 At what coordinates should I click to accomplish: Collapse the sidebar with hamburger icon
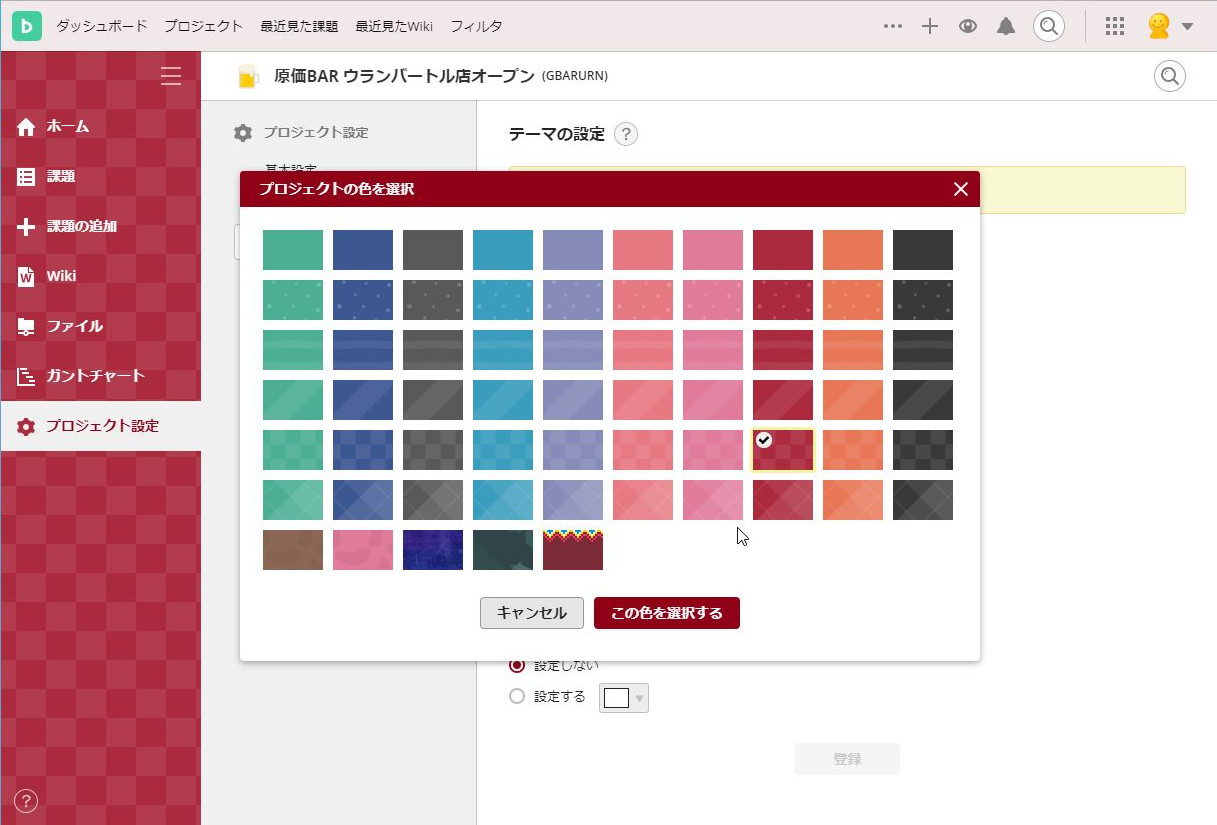pos(171,76)
